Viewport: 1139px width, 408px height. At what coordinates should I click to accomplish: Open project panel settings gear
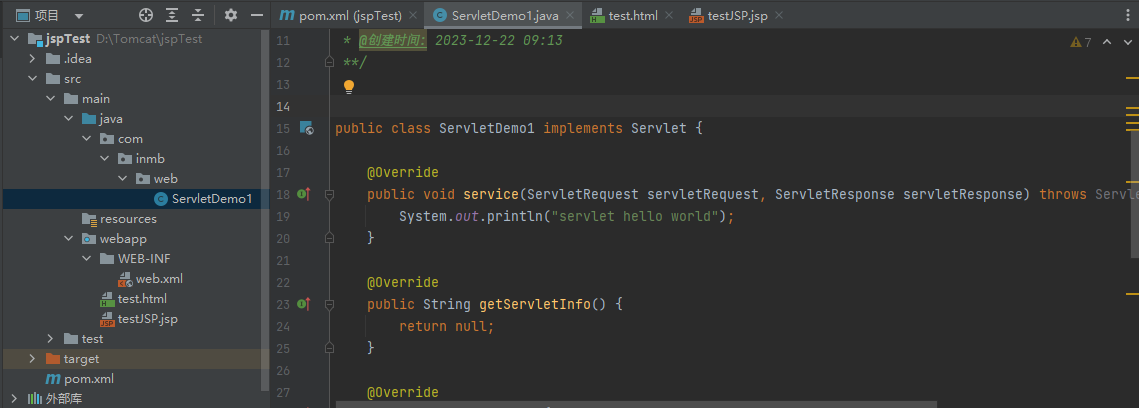tap(231, 15)
